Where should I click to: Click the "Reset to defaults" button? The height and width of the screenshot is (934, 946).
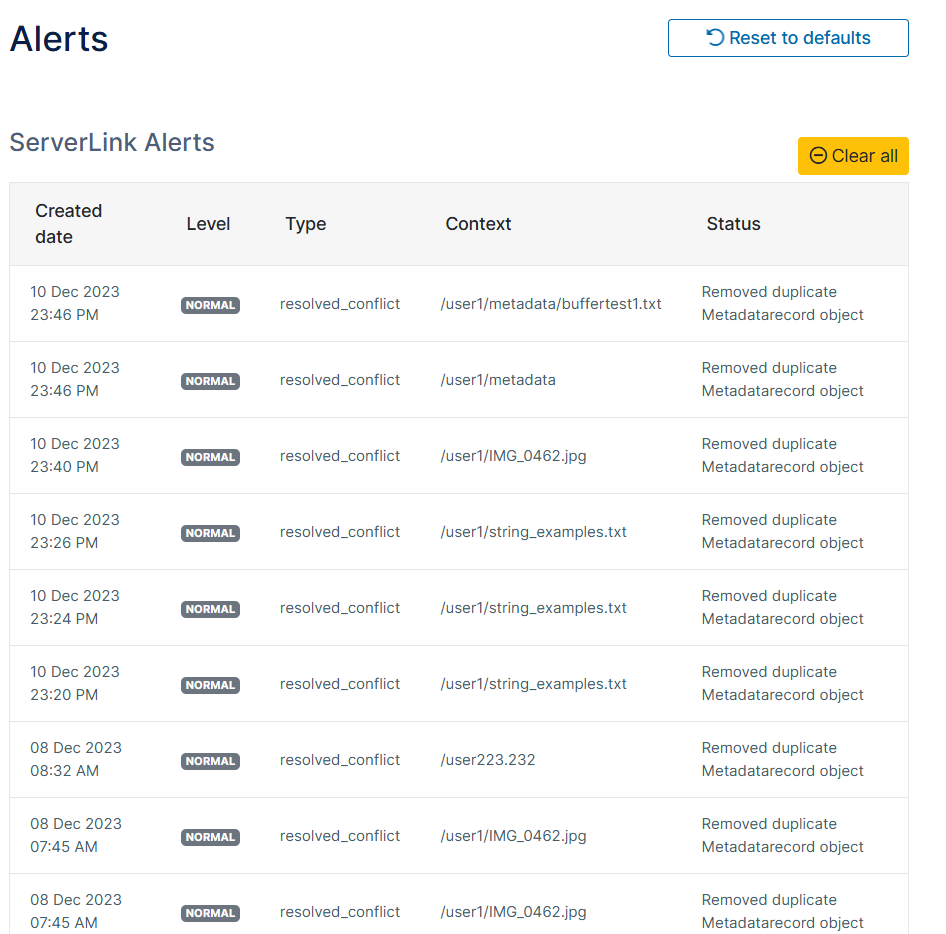[x=788, y=37]
